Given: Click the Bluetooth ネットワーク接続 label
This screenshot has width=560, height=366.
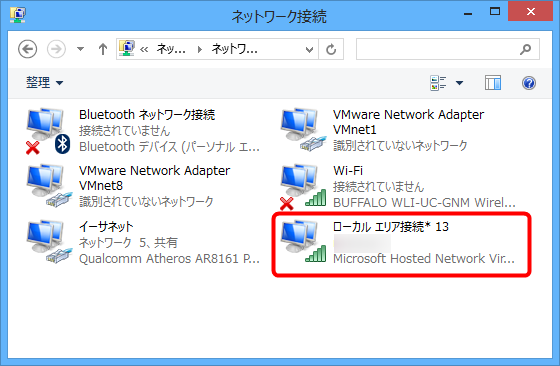Looking at the screenshot, I should pyautogui.click(x=147, y=115).
